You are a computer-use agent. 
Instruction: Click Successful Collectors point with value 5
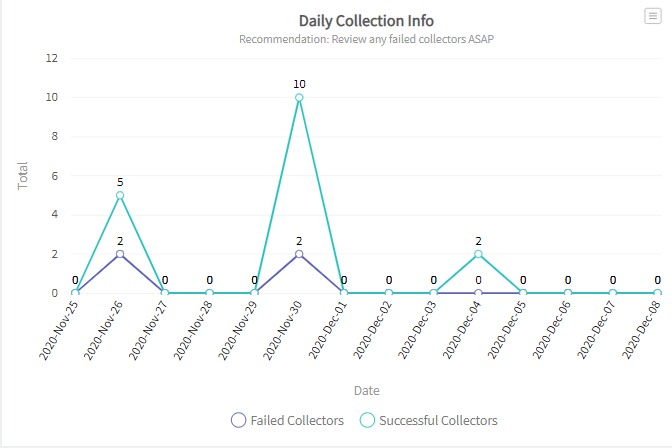click(x=120, y=195)
